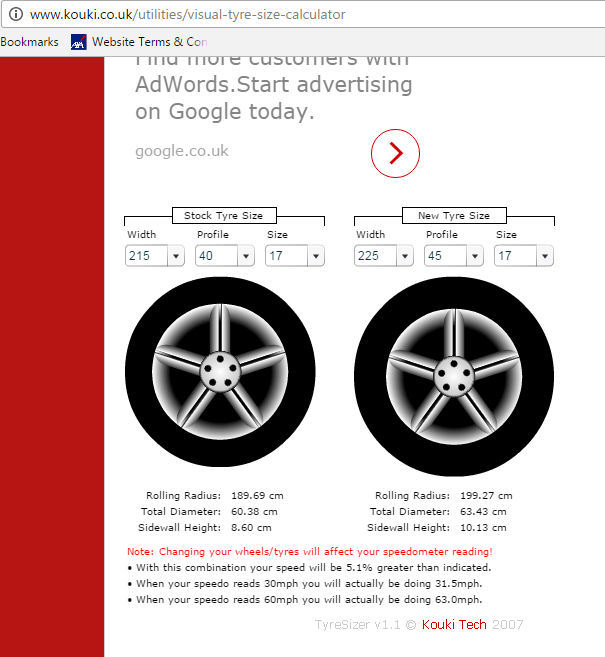605x657 pixels.
Task: Open the Kouki Tech link
Action: 454,625
